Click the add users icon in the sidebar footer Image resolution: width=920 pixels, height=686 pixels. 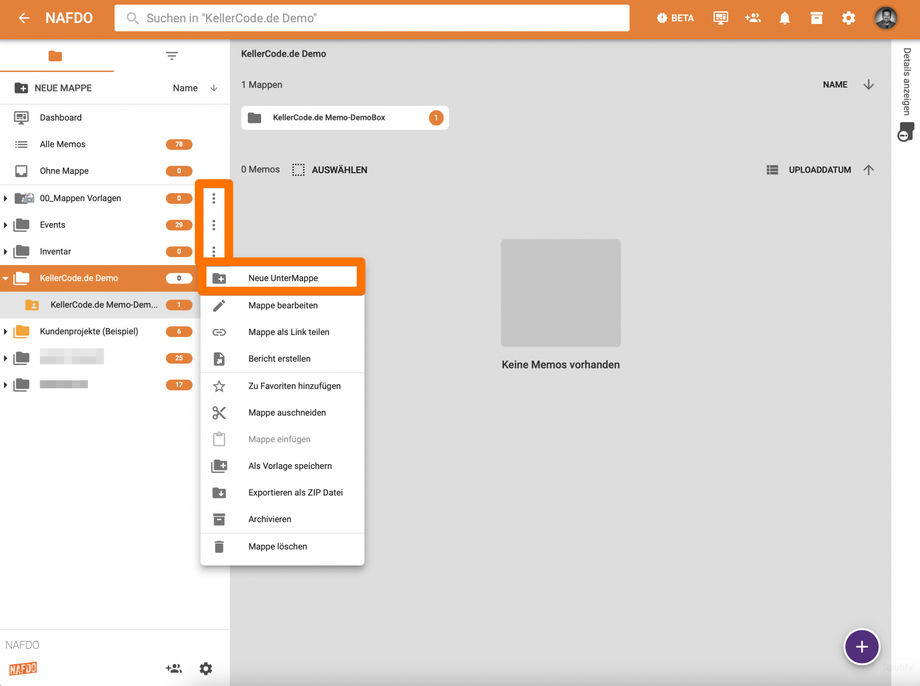pyautogui.click(x=174, y=668)
